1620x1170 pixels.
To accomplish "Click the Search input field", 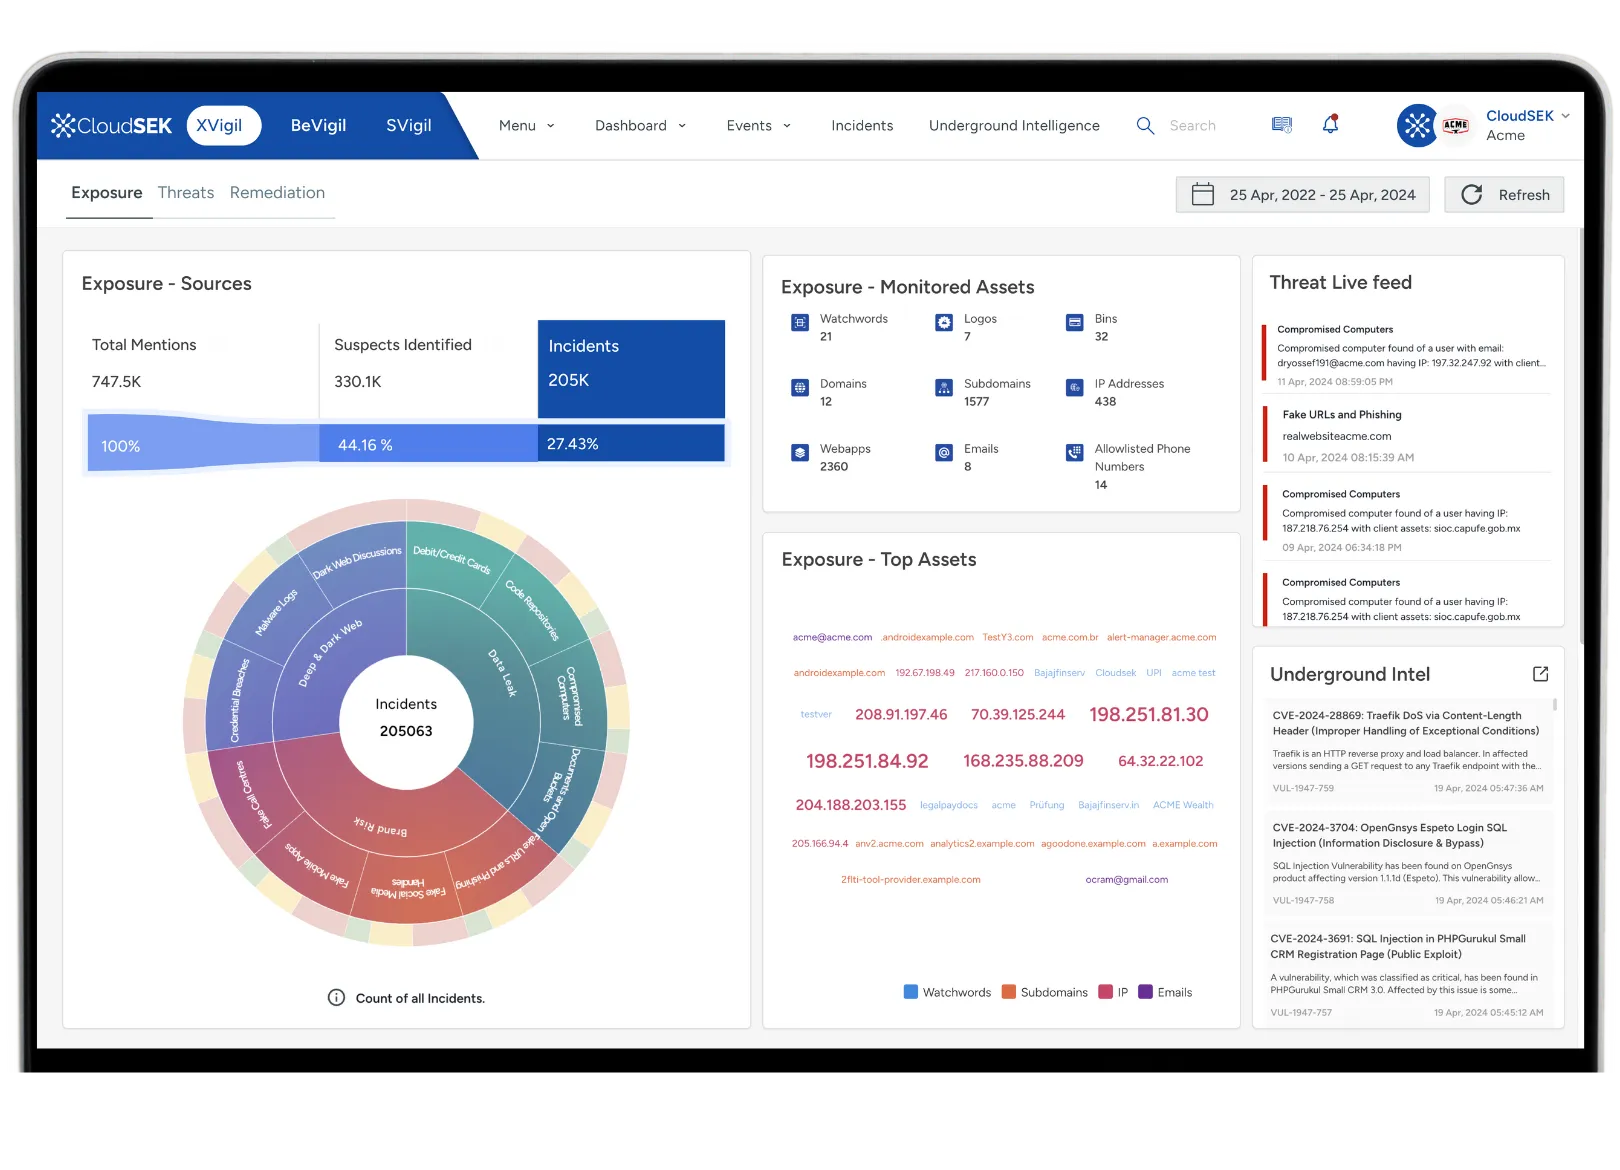I will click(1193, 126).
